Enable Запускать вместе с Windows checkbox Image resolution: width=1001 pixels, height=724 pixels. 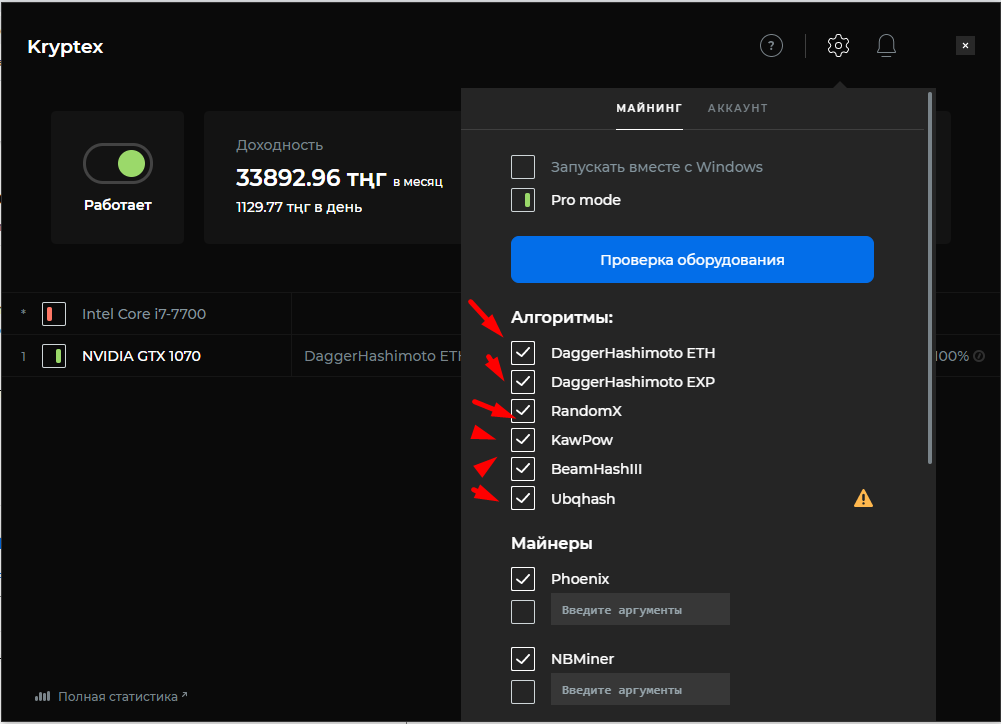point(523,167)
